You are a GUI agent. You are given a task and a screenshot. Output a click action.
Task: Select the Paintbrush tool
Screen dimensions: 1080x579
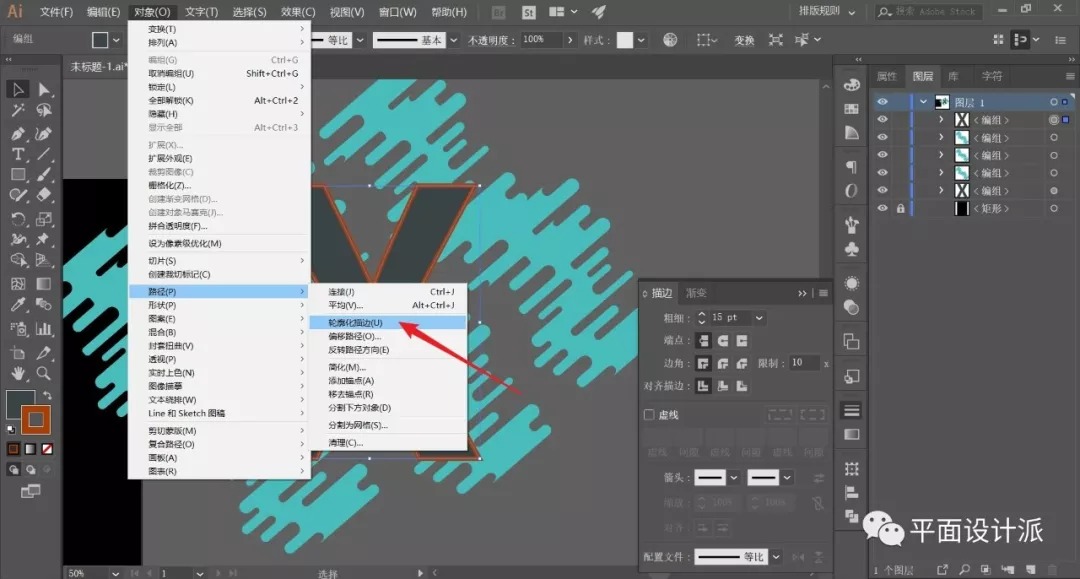pyautogui.click(x=43, y=175)
